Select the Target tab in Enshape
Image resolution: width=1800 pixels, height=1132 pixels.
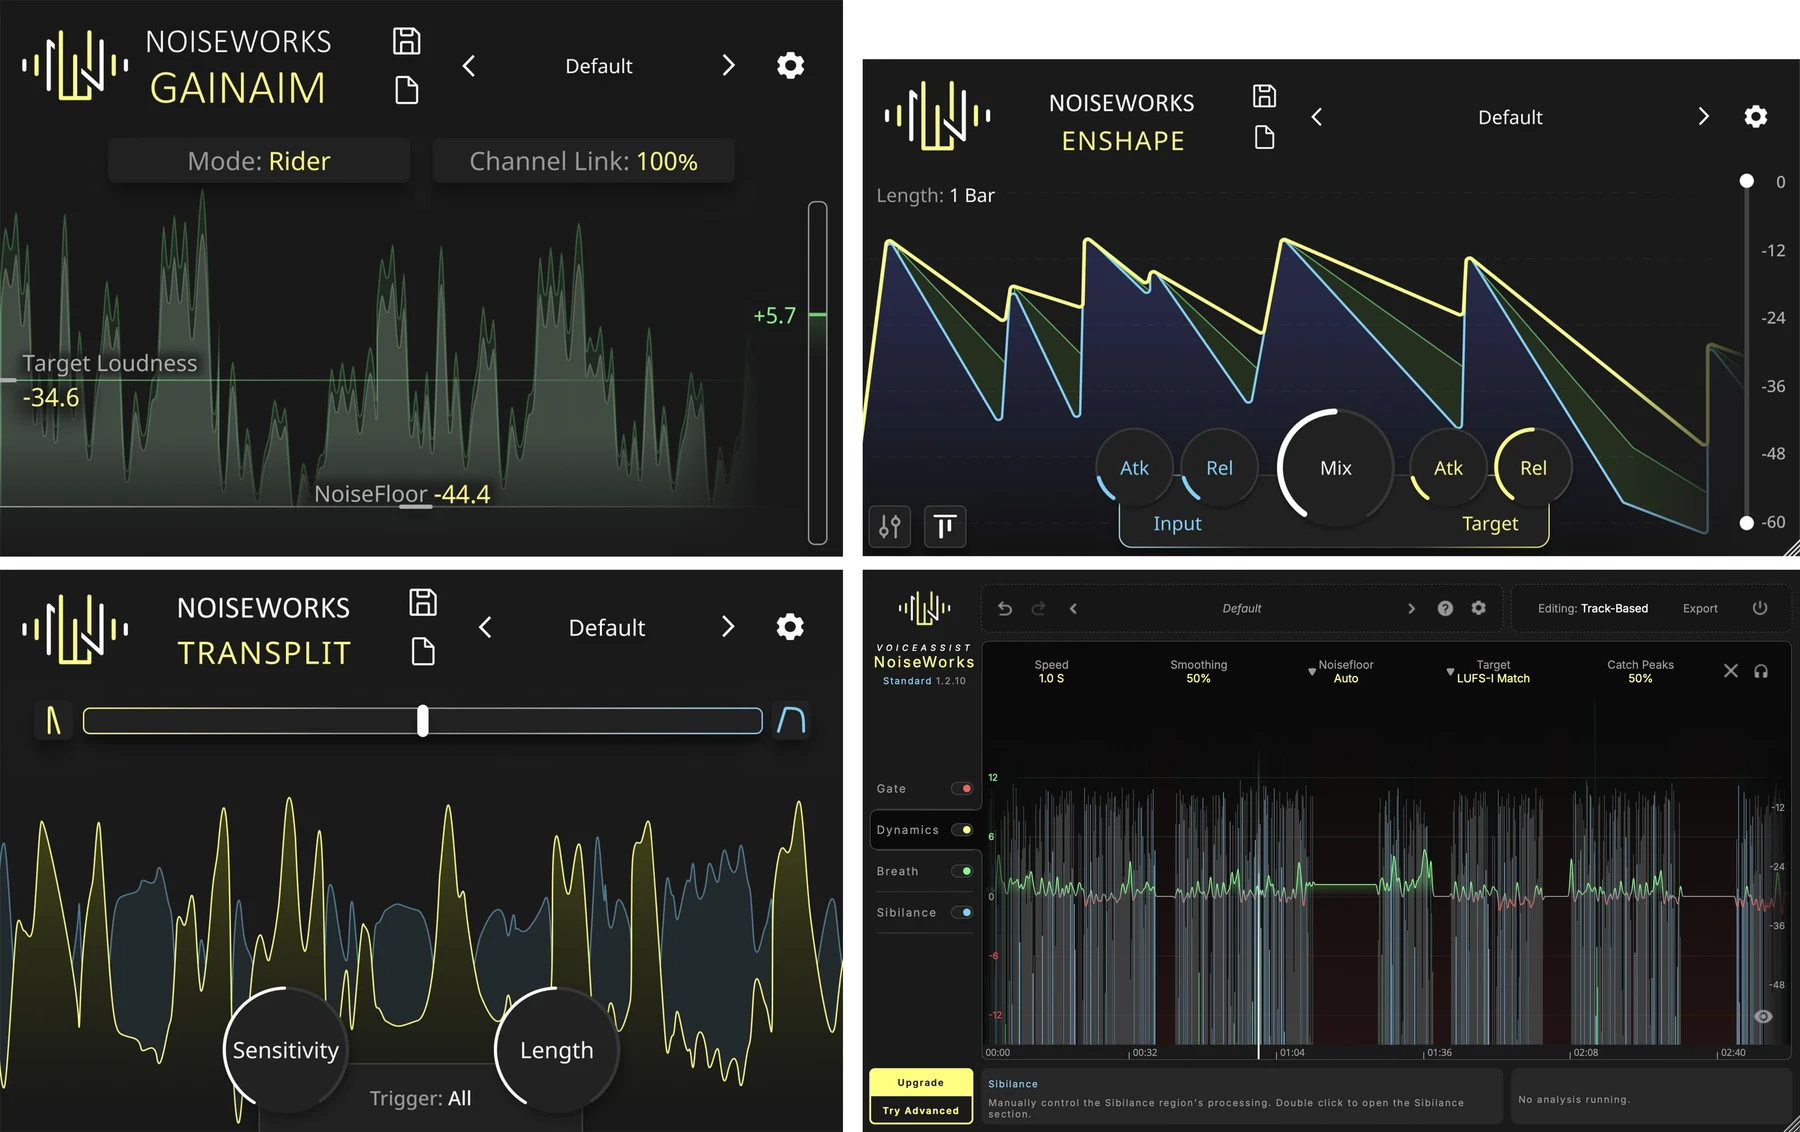[x=1490, y=524]
